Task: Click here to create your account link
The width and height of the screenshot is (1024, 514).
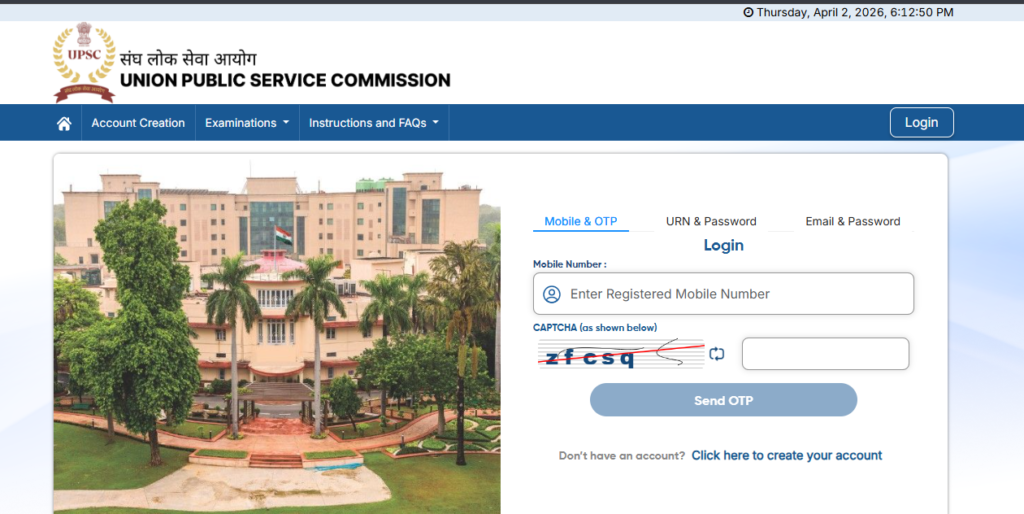Action: pos(786,455)
